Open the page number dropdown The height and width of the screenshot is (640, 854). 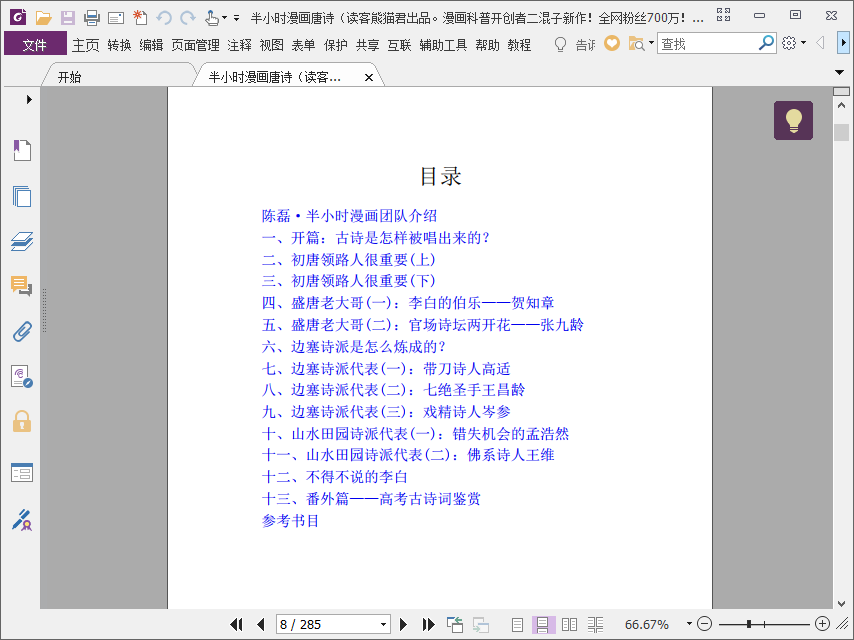(x=383, y=624)
